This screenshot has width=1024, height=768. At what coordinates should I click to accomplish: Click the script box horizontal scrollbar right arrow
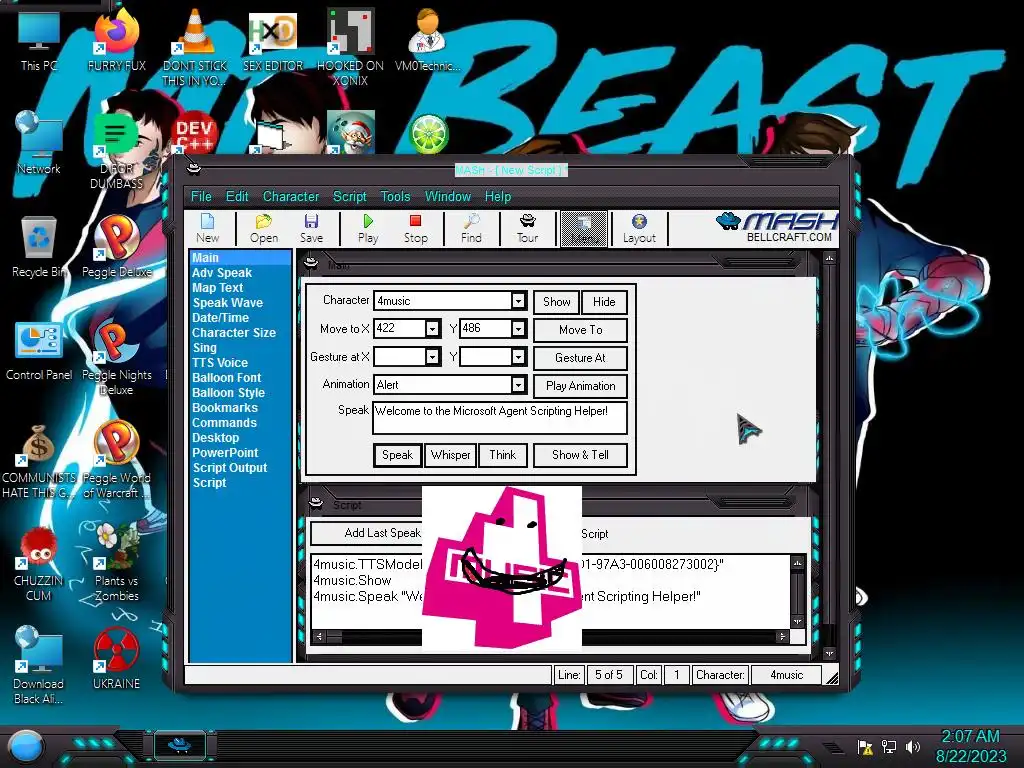tap(782, 636)
